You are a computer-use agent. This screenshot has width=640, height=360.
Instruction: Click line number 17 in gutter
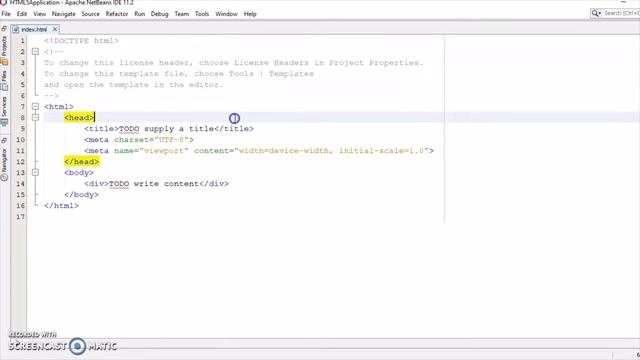point(20,217)
